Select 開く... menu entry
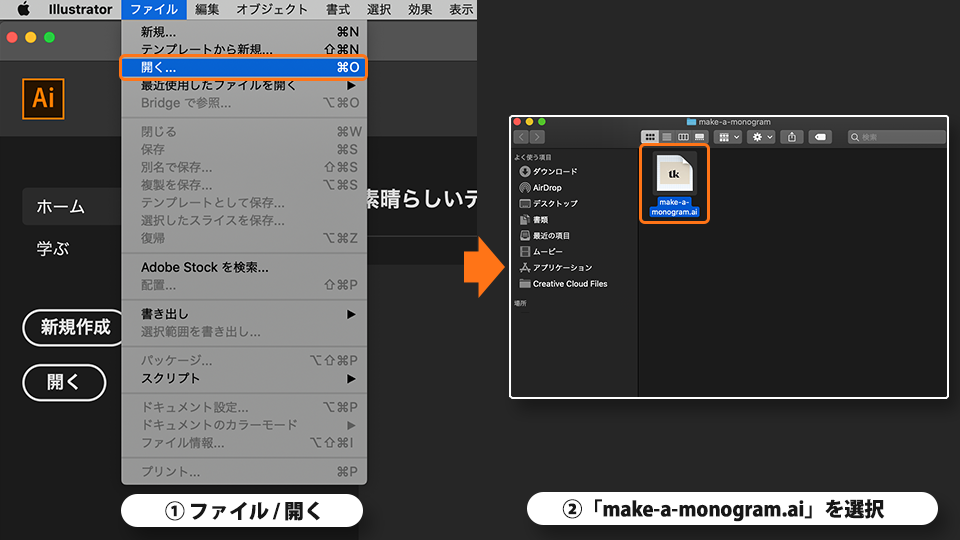Viewport: 960px width, 540px height. (x=244, y=67)
